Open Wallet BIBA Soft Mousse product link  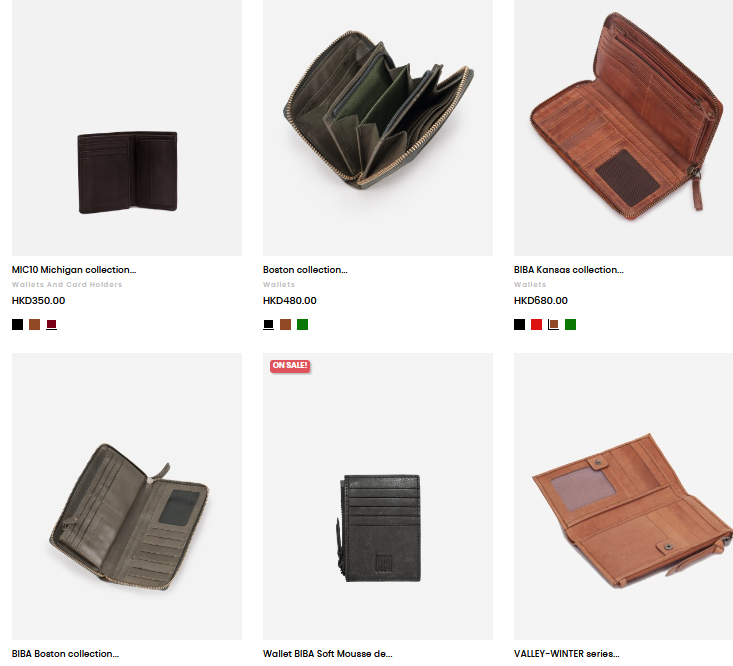tap(328, 653)
